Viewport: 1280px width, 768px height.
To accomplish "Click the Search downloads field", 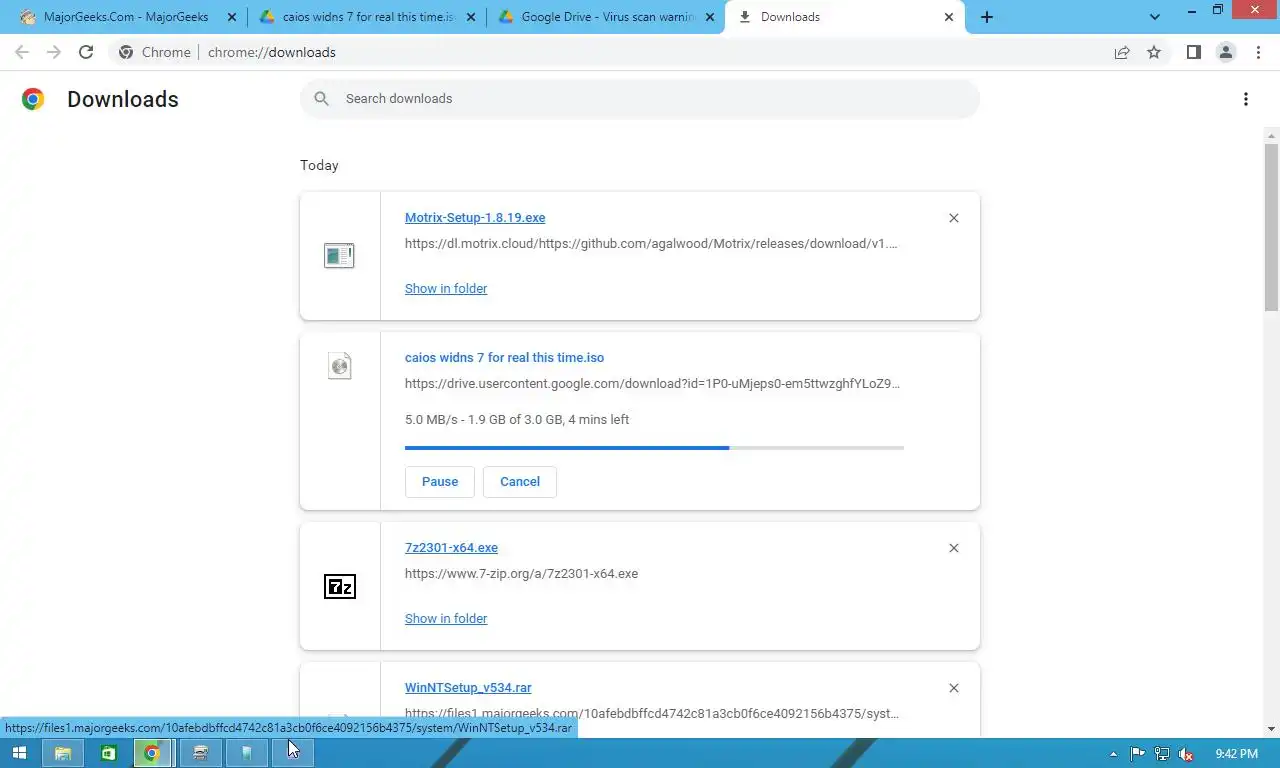I will pyautogui.click(x=640, y=98).
